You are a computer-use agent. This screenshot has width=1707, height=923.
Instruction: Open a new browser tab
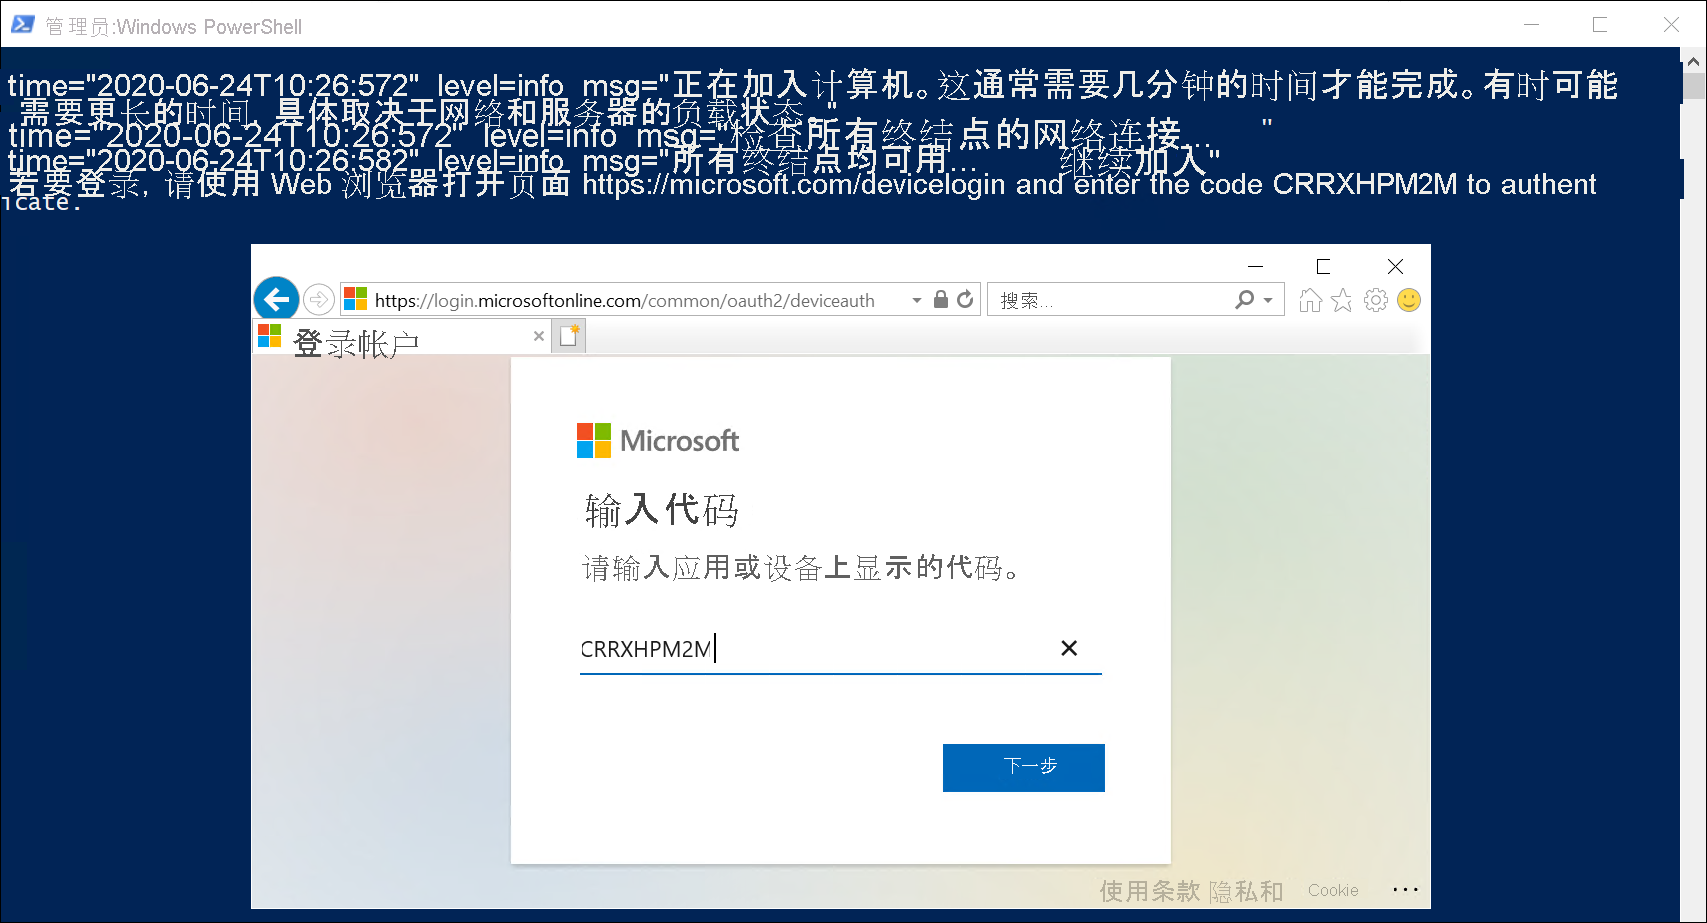coord(569,336)
